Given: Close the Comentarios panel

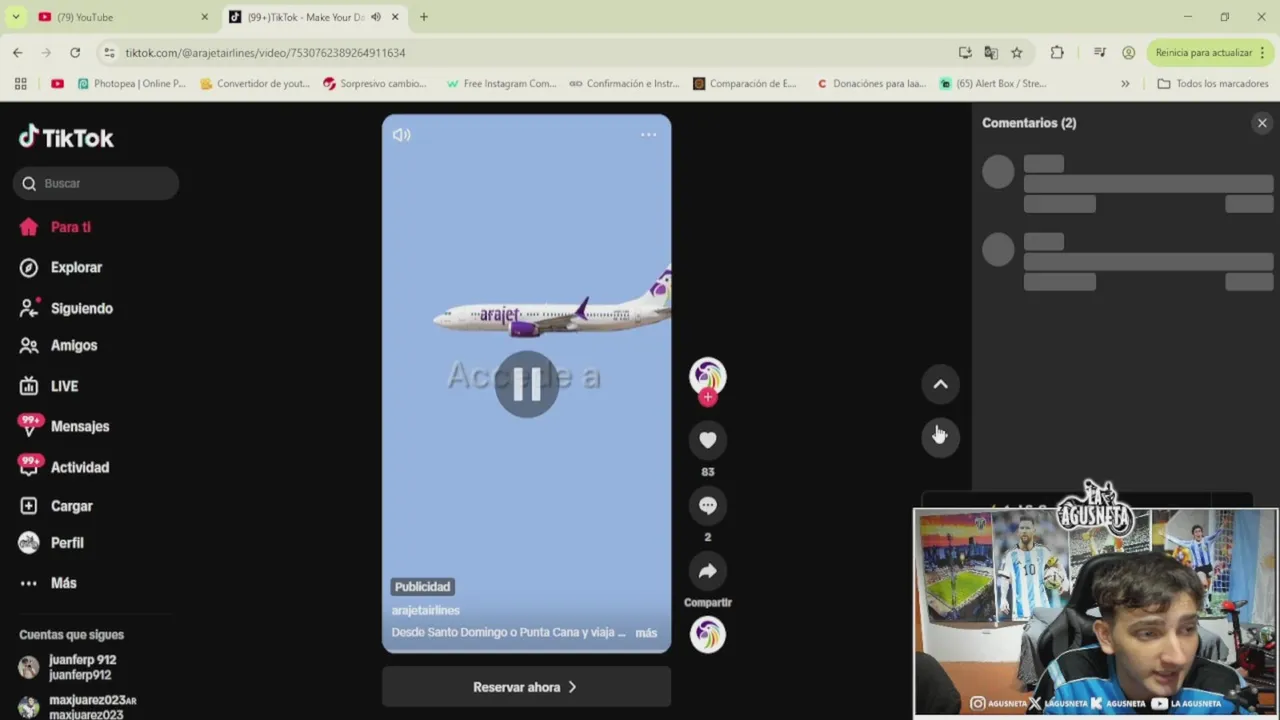Looking at the screenshot, I should pyautogui.click(x=1262, y=123).
